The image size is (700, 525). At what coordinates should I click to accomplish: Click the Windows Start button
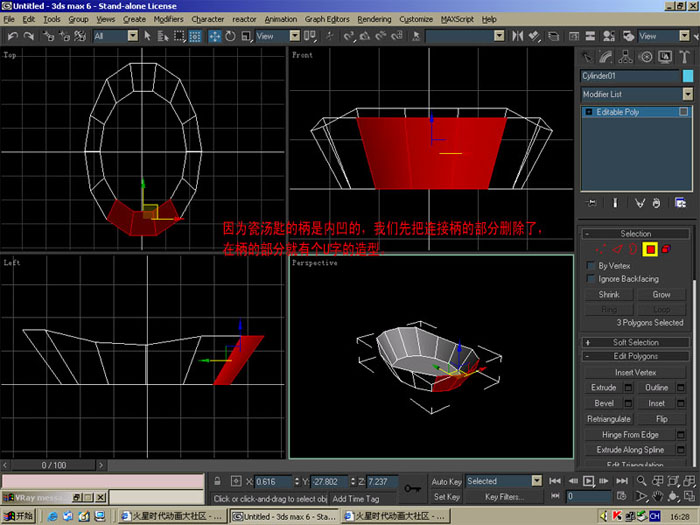coord(19,516)
